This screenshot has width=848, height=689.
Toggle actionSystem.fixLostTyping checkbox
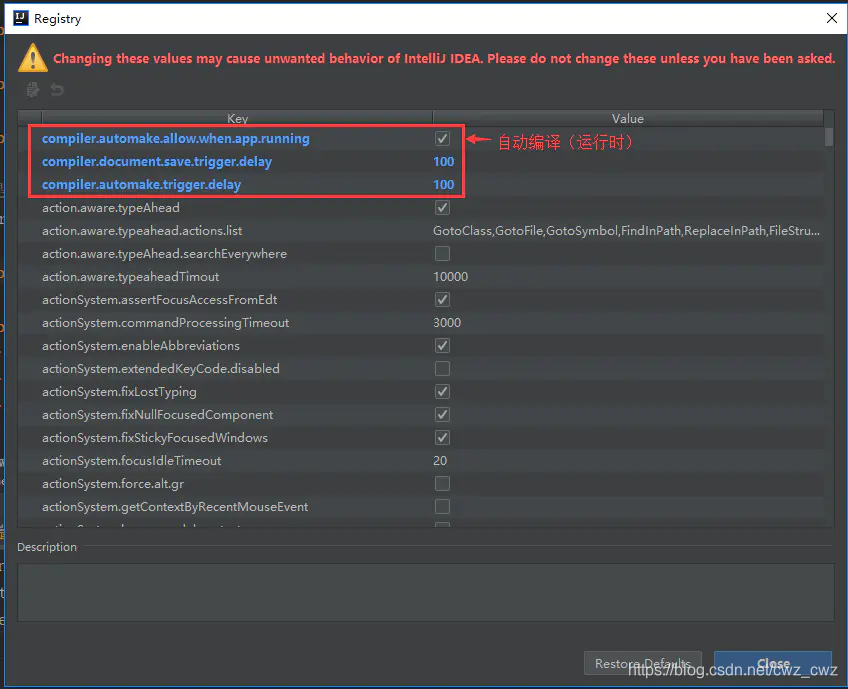click(442, 392)
